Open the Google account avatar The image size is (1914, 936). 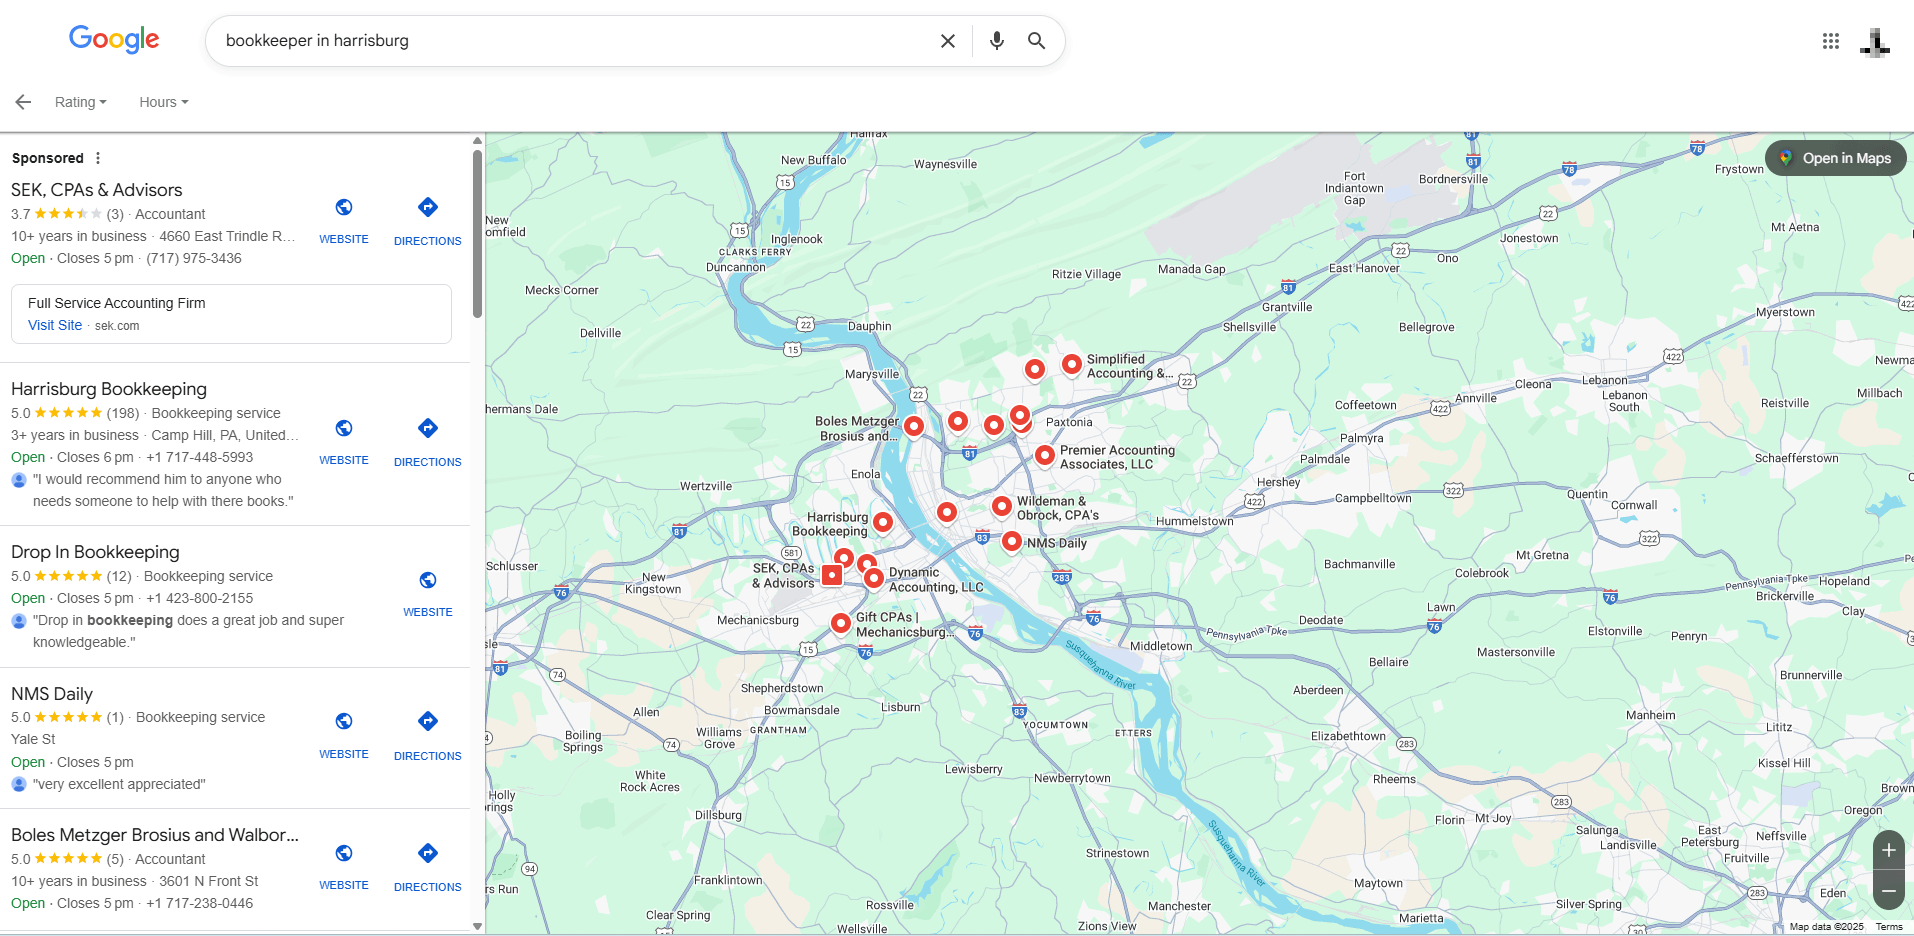[x=1874, y=41]
